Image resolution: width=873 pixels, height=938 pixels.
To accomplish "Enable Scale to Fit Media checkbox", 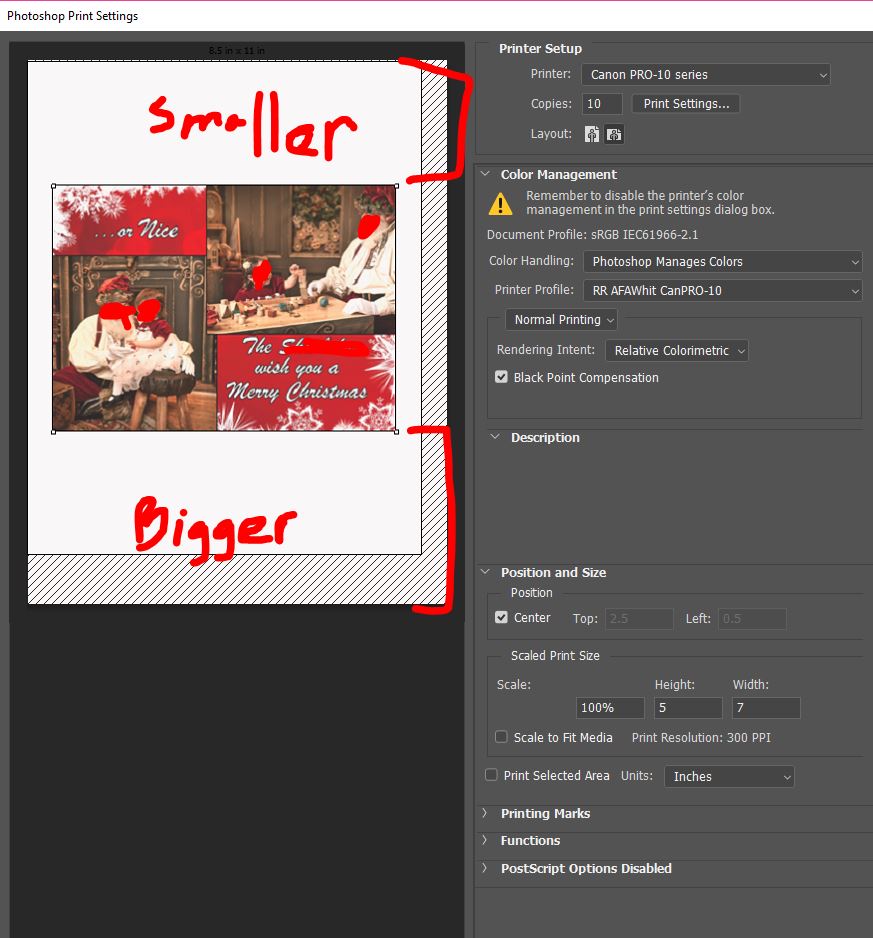I will (x=502, y=737).
